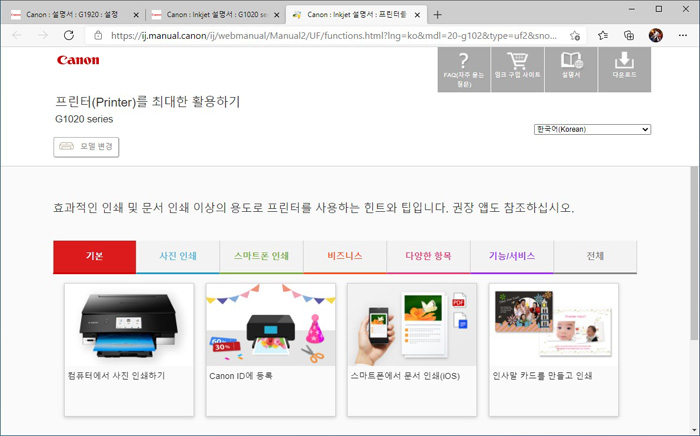Open the user profile avatar
The width and height of the screenshot is (700, 436).
click(x=656, y=35)
